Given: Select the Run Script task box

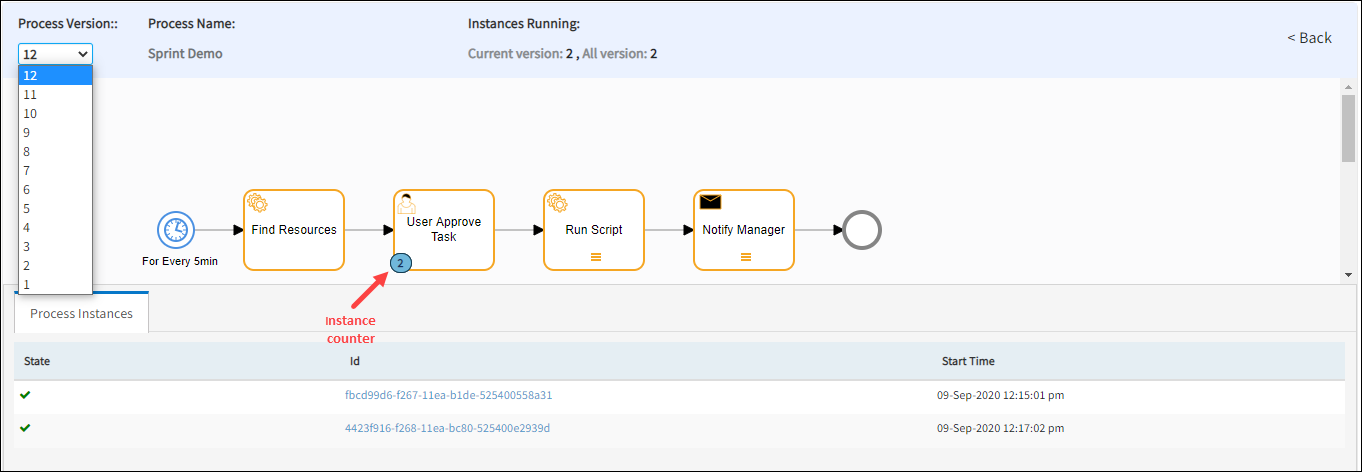Looking at the screenshot, I should coord(594,230).
